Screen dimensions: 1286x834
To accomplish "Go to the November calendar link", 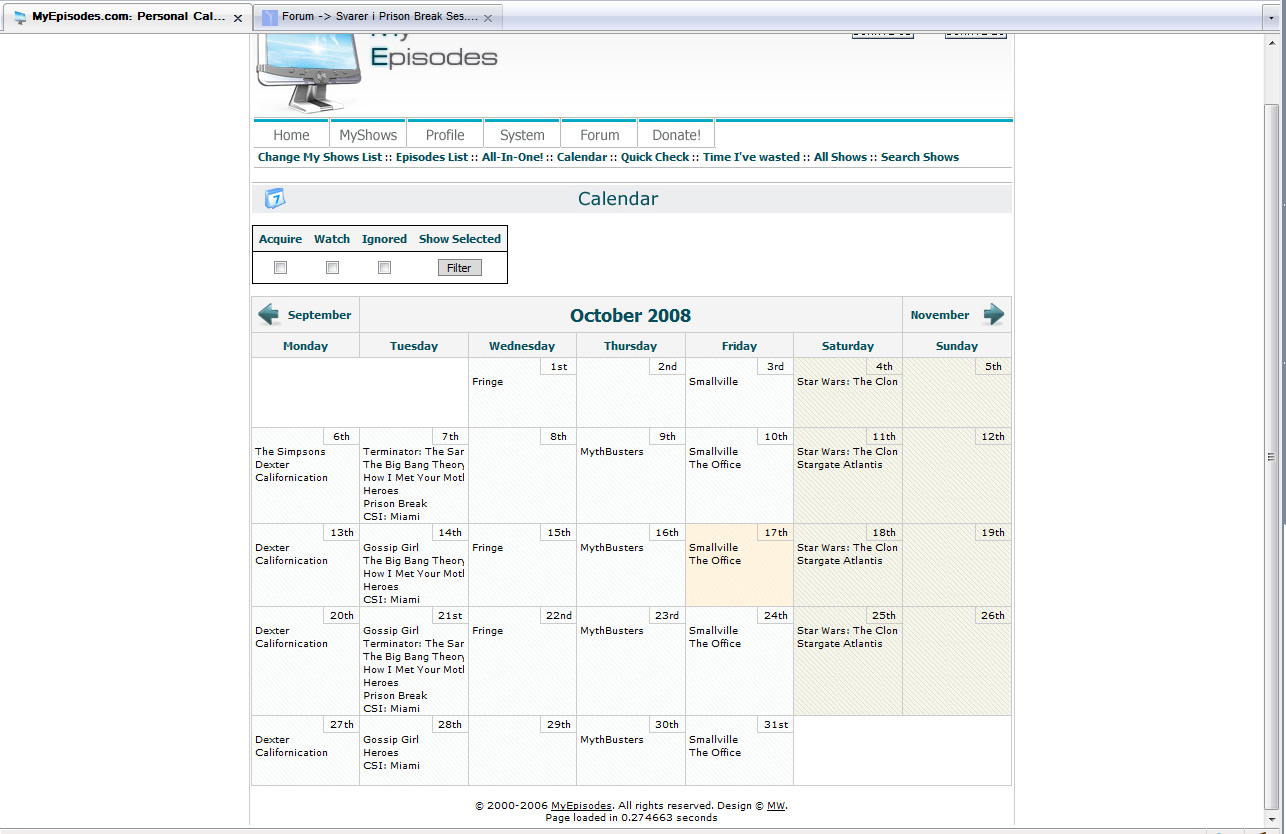I will tap(940, 315).
